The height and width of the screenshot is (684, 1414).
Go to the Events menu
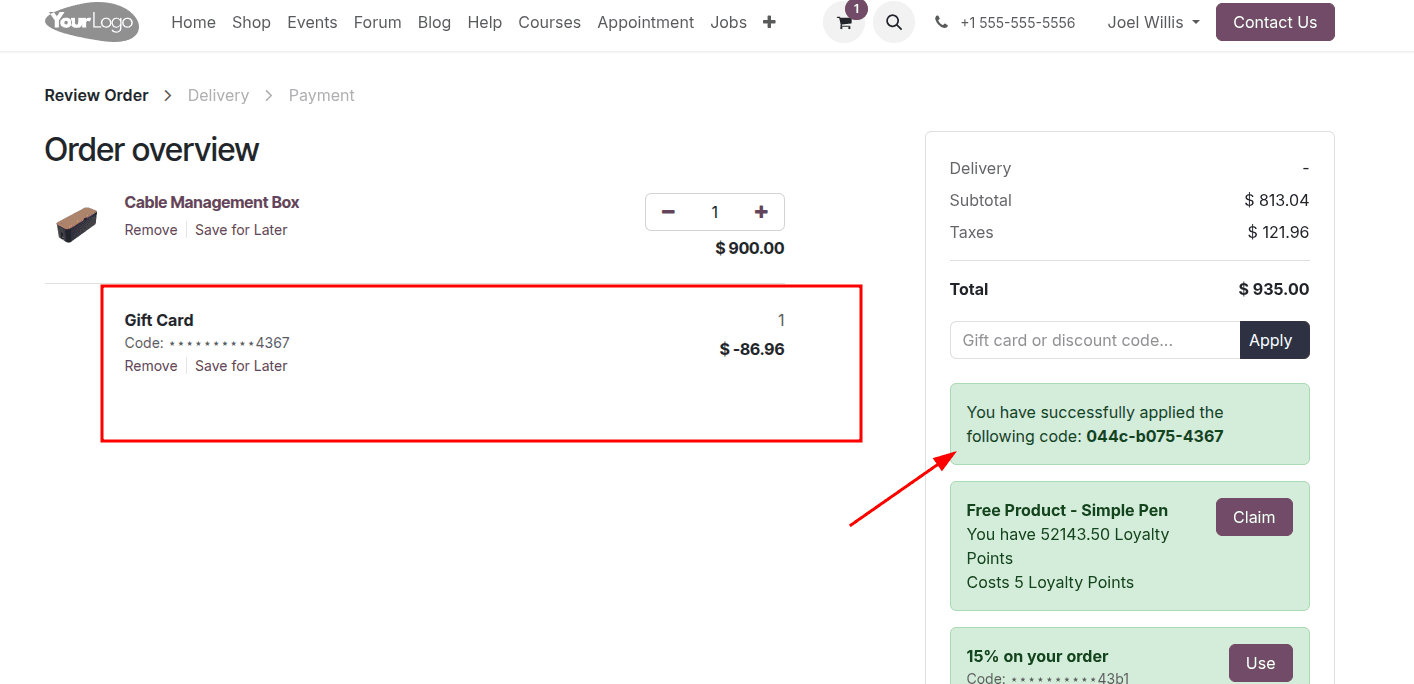click(x=312, y=22)
